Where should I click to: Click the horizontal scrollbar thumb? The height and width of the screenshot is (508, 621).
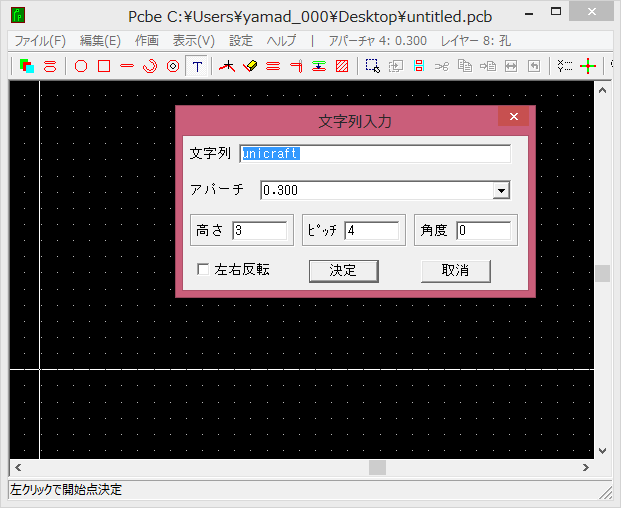[377, 467]
